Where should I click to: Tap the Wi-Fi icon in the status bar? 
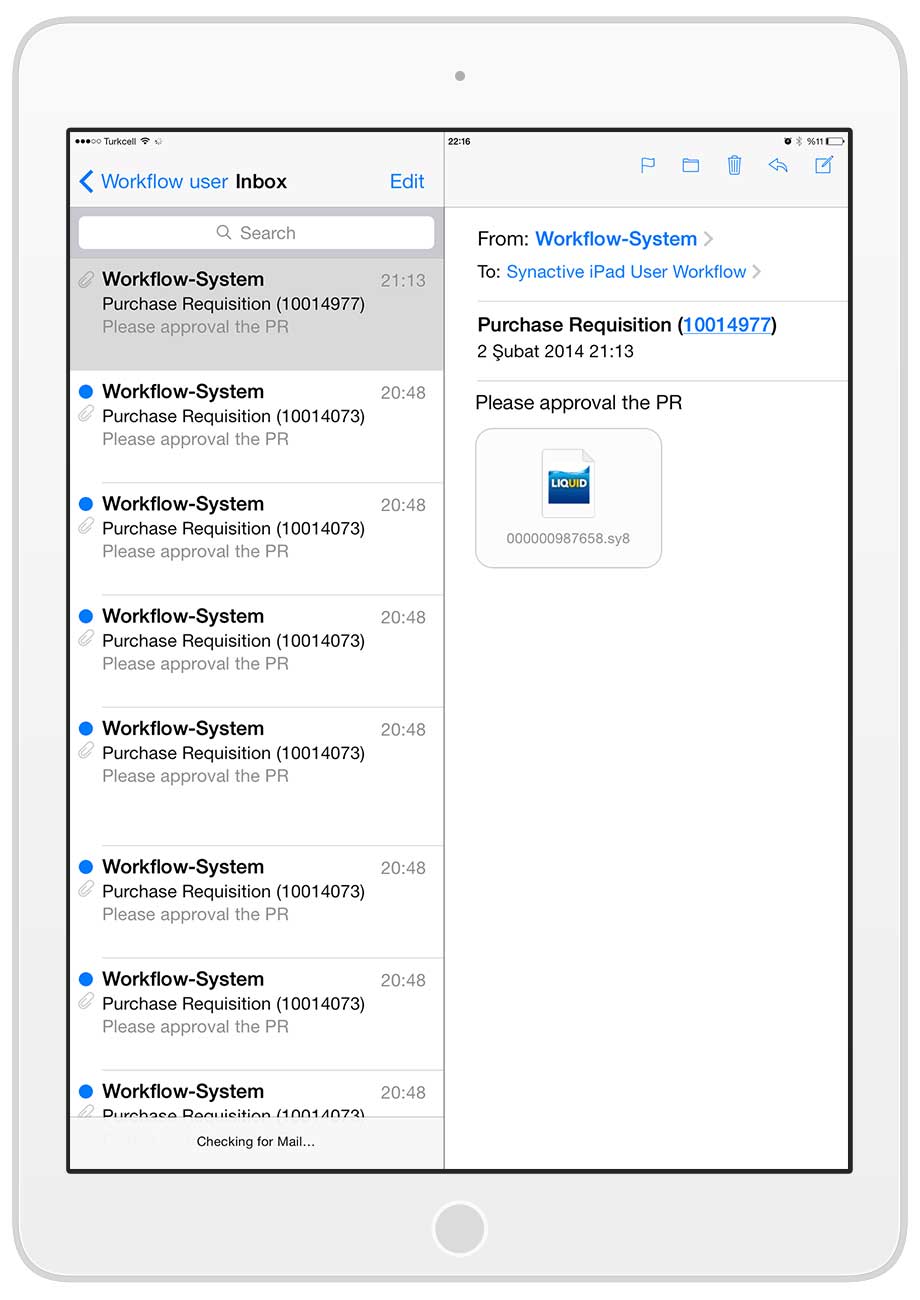[145, 141]
